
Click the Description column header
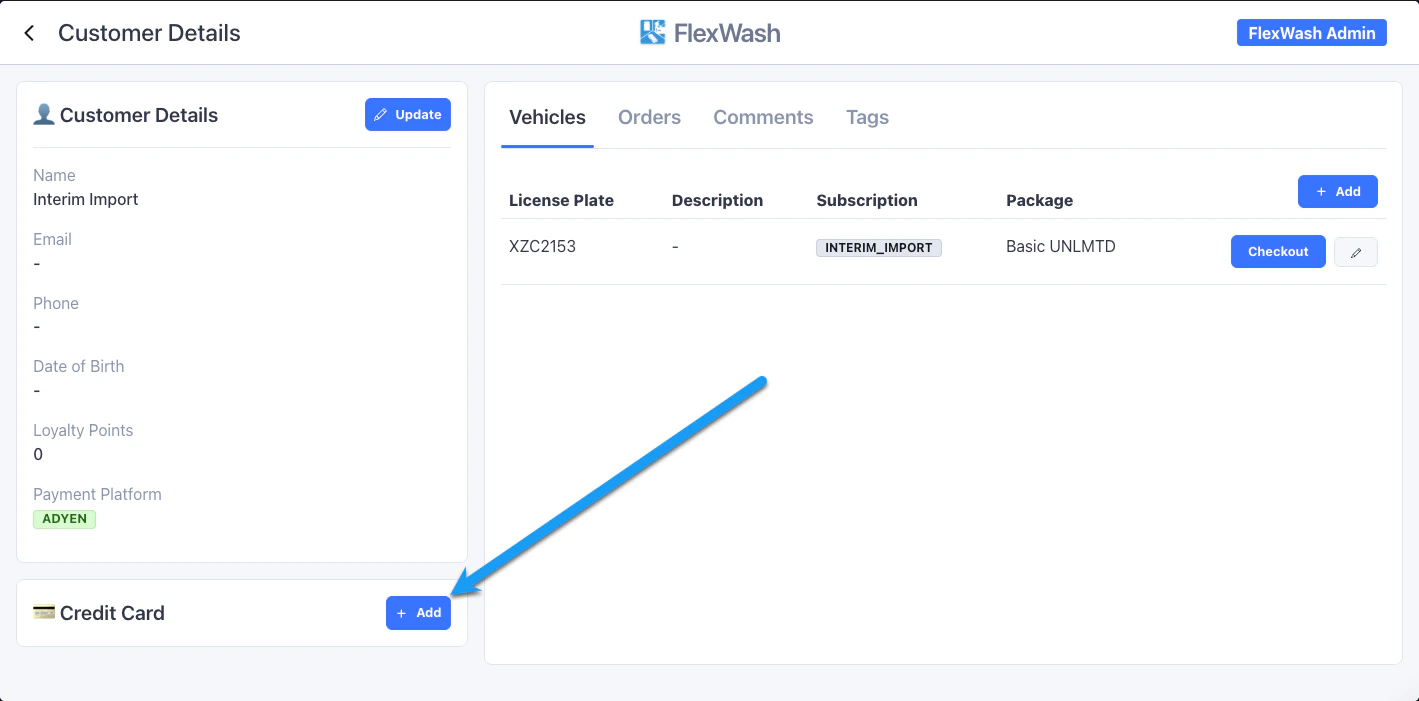(x=717, y=200)
